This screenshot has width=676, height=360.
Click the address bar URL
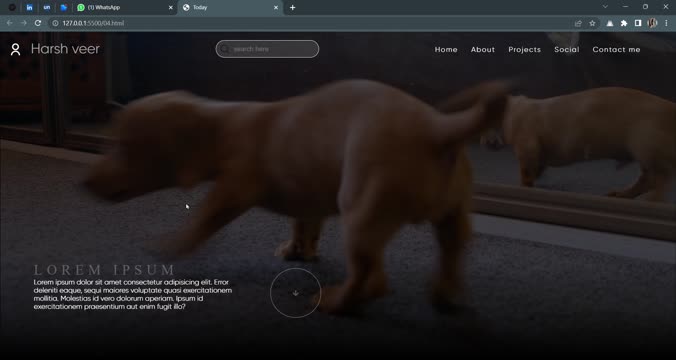pos(94,23)
